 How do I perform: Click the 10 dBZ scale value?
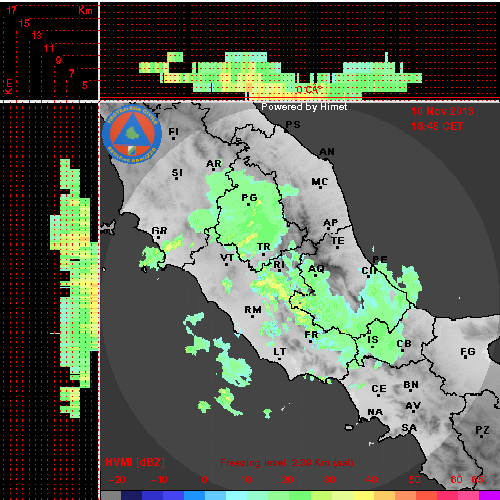[x=246, y=480]
